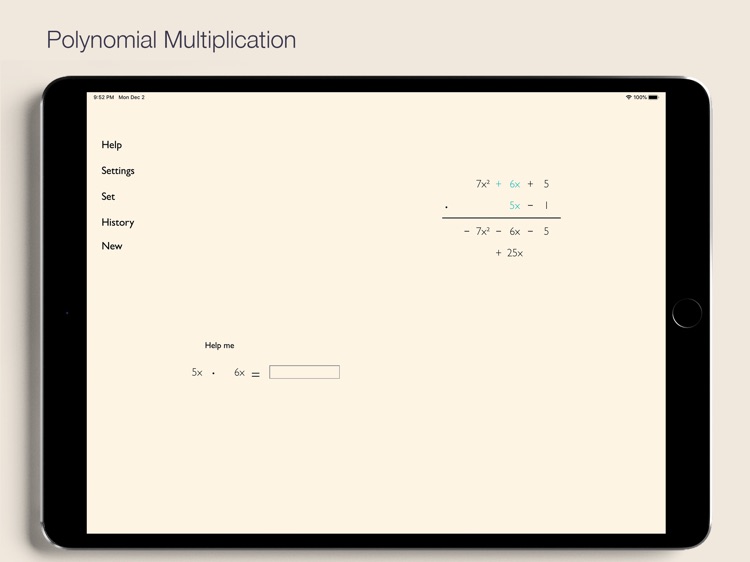
Task: Click the Mon Dec 2 date text
Action: (x=132, y=97)
